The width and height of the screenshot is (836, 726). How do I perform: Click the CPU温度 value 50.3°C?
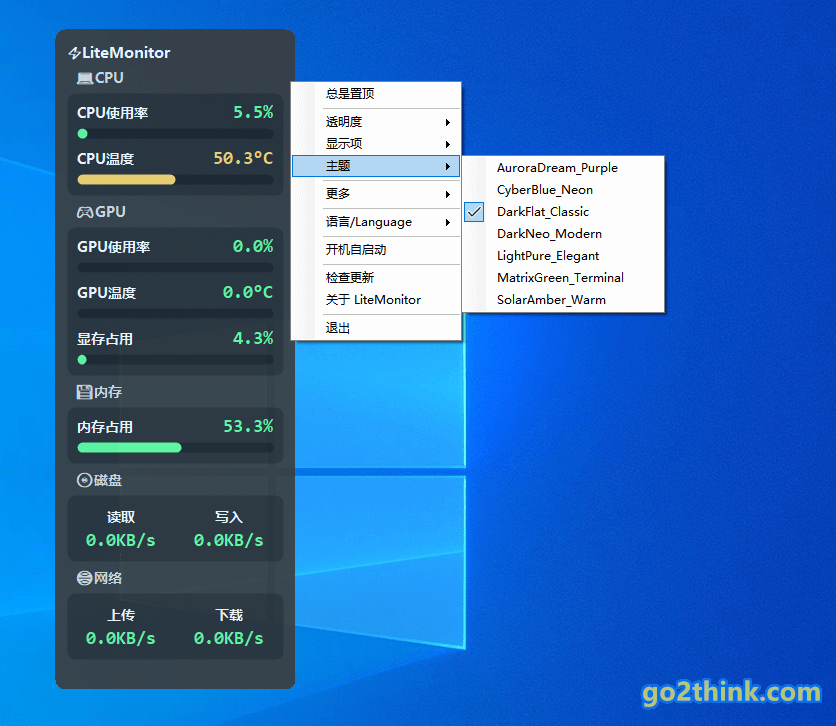click(x=243, y=158)
